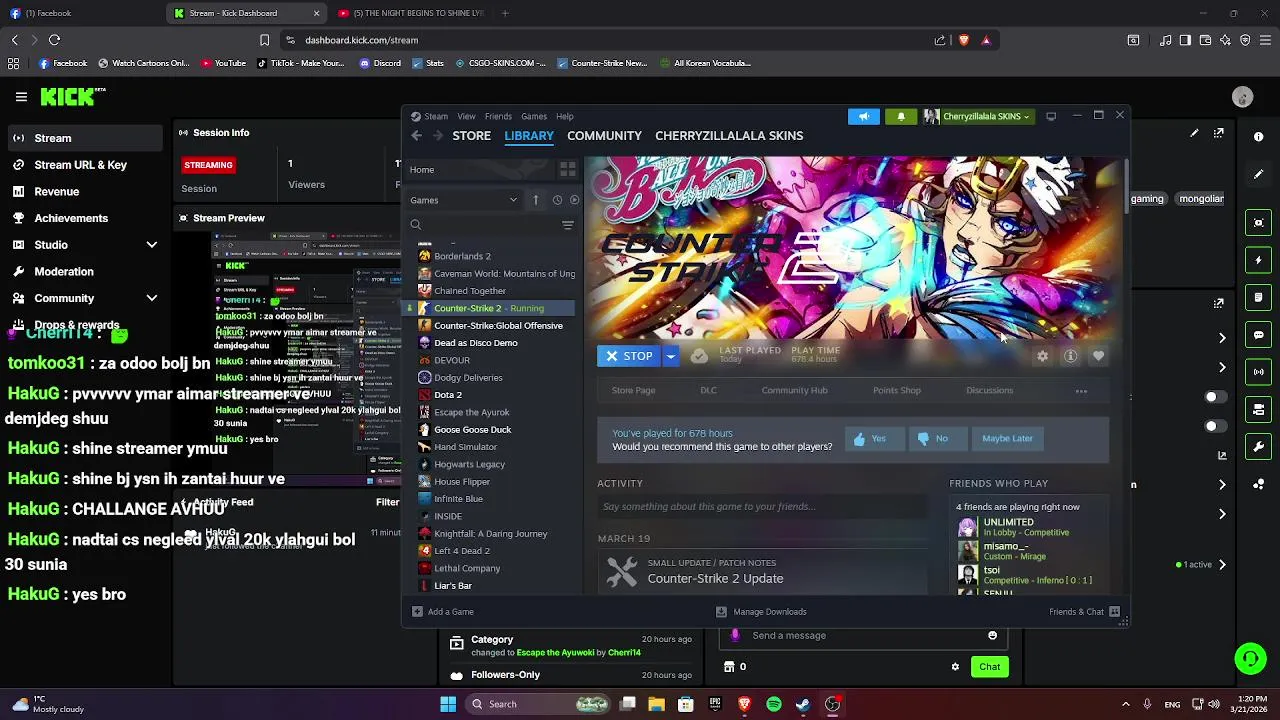Screen dimensions: 1280x720
Task: Stop the running Counter-Strike 2 game
Action: [629, 356]
